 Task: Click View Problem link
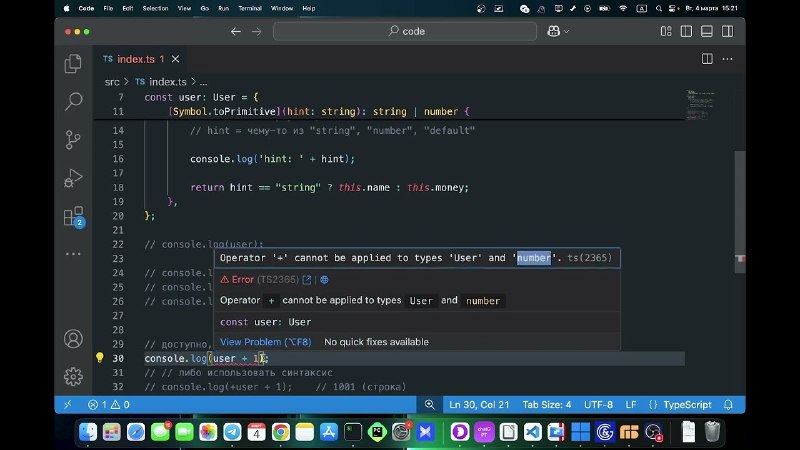click(265, 342)
